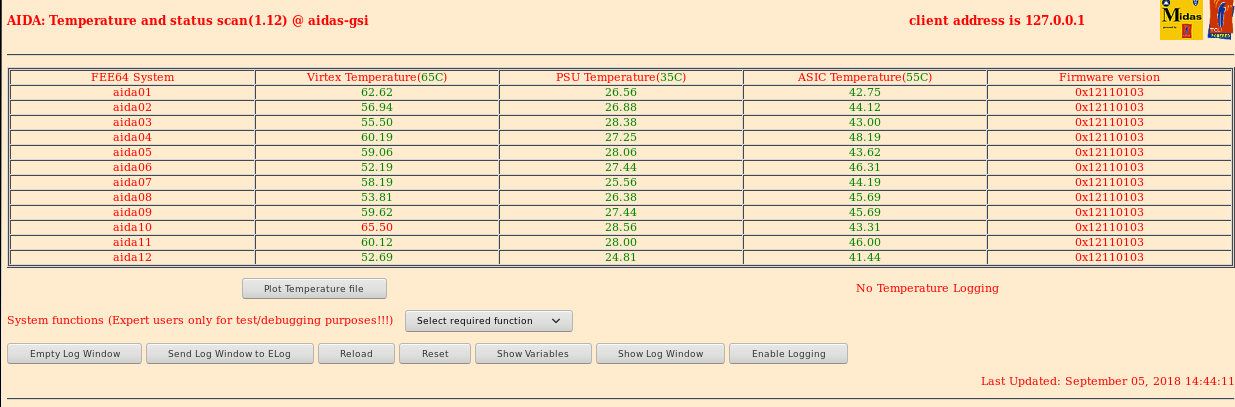Click Plot Temperature file button
This screenshot has height=407, width=1235.
pos(314,288)
